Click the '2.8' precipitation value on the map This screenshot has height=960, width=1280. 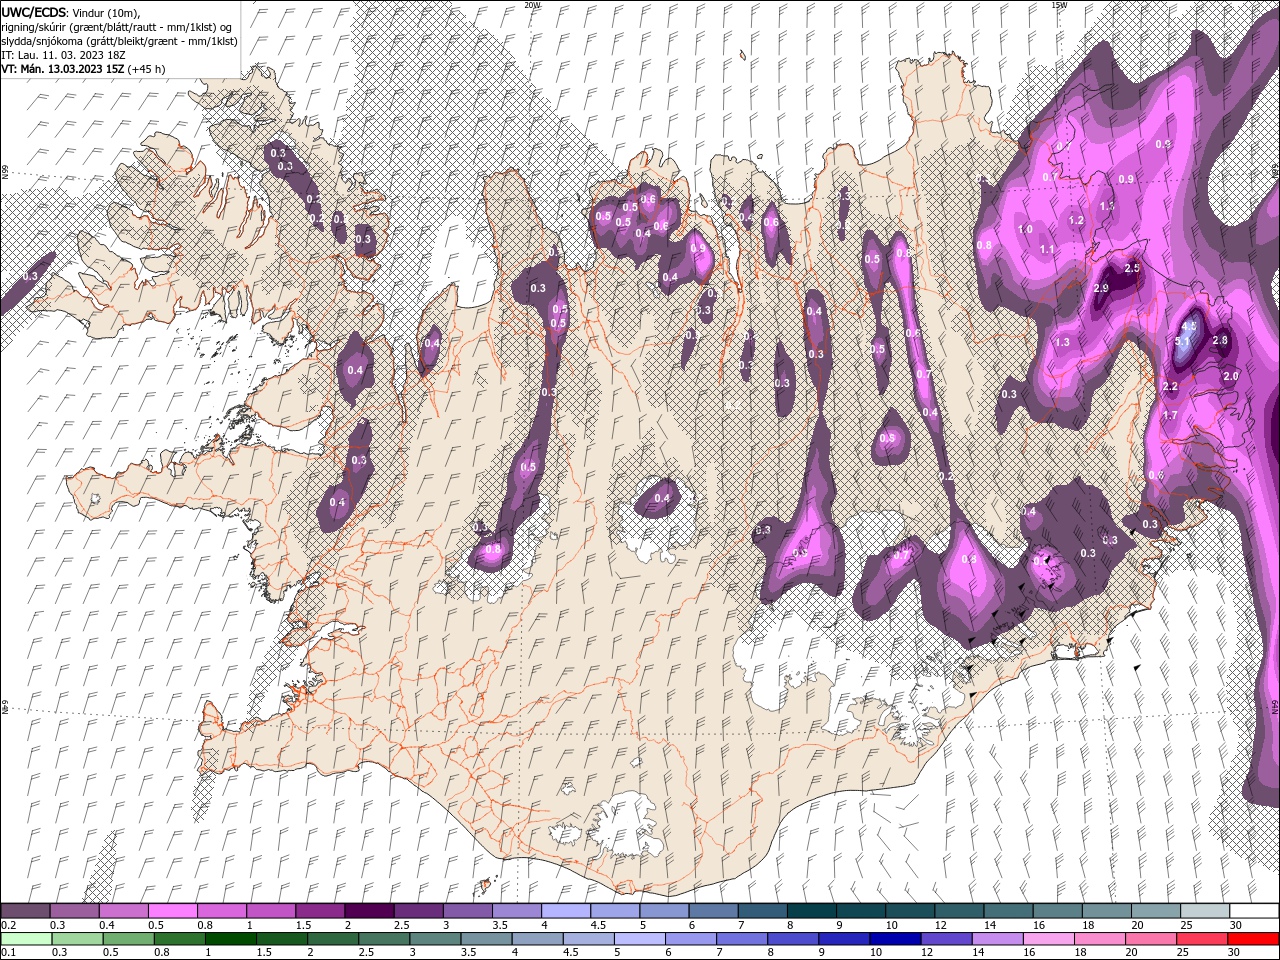click(x=1220, y=341)
